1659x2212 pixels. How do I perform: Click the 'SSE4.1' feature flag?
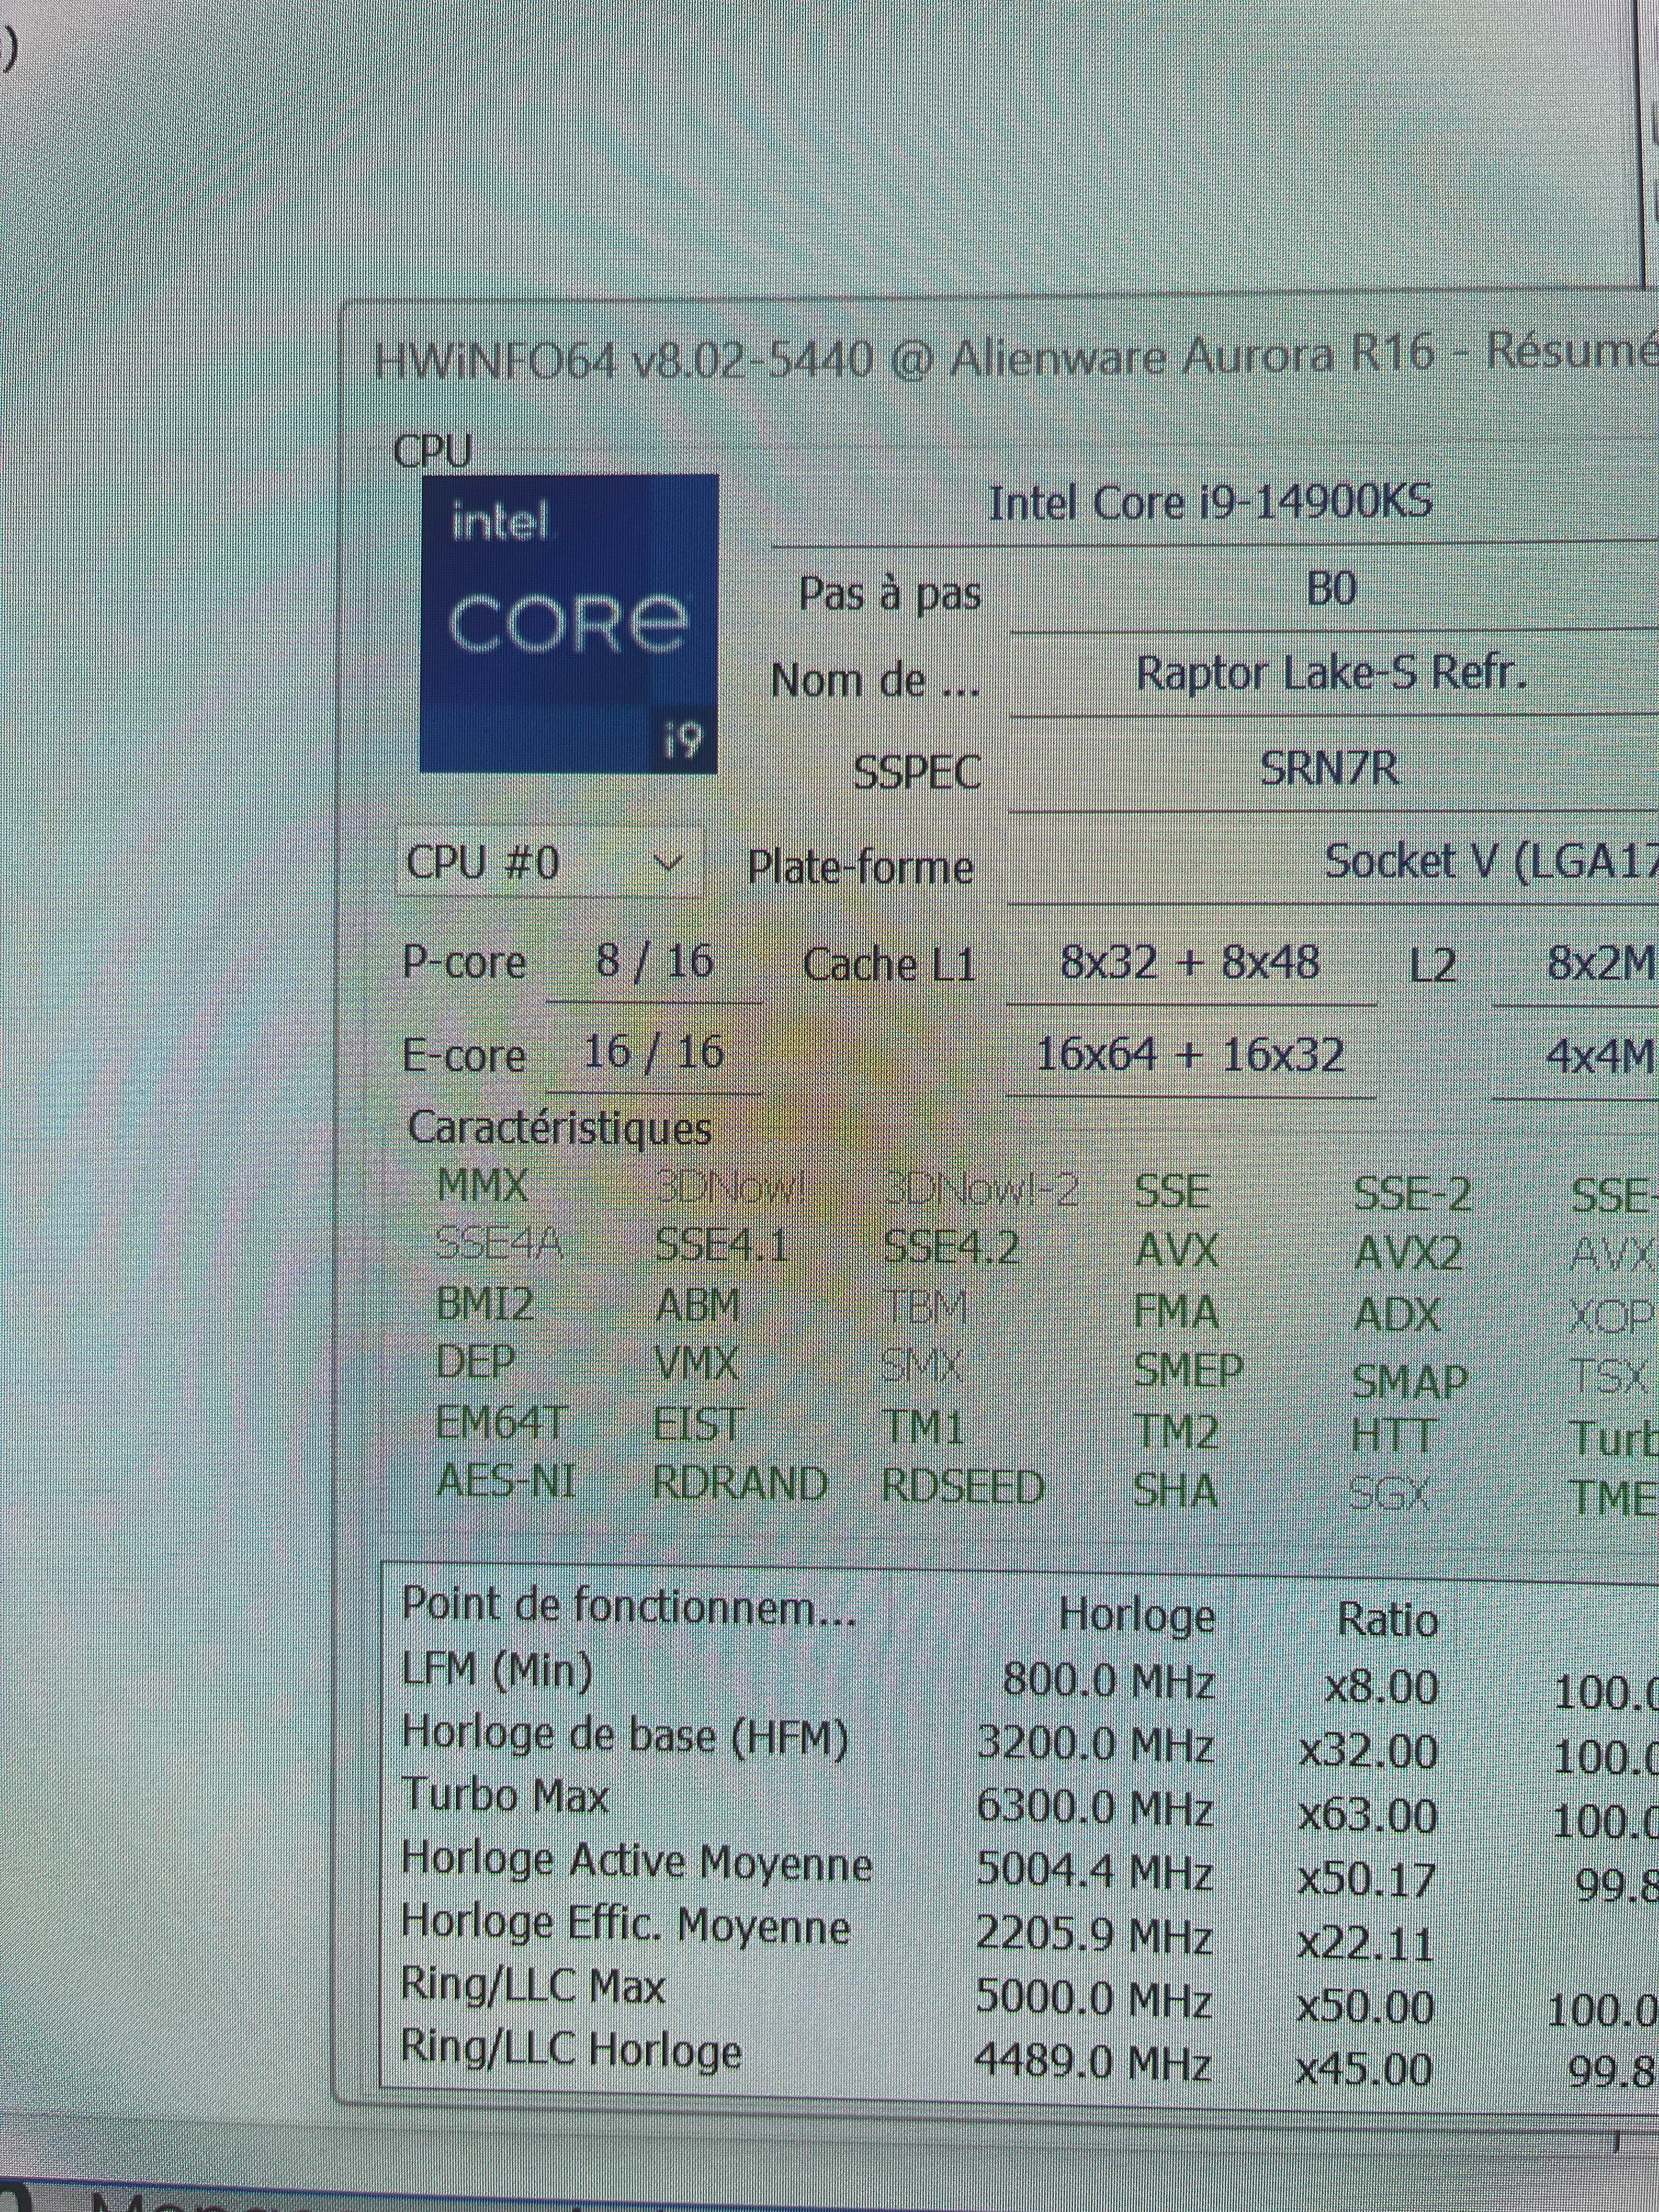pyautogui.click(x=721, y=1245)
